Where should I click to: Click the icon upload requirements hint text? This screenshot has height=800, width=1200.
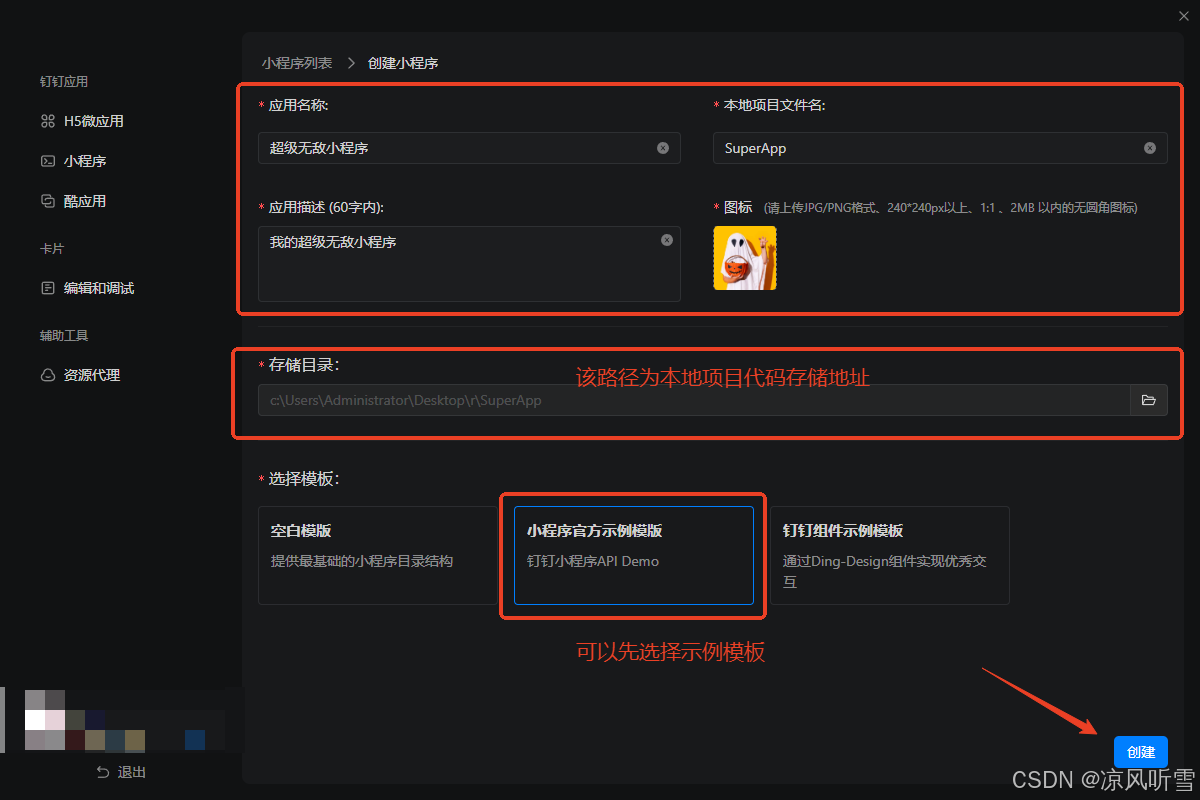951,208
